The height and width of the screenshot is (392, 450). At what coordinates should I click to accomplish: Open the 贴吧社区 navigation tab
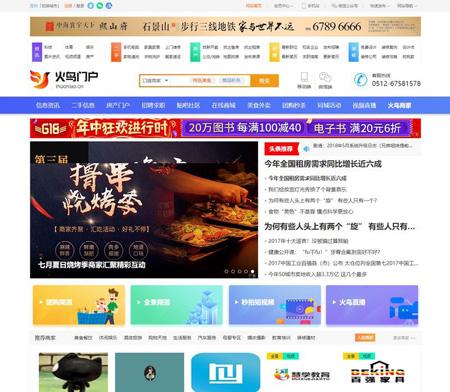188,105
